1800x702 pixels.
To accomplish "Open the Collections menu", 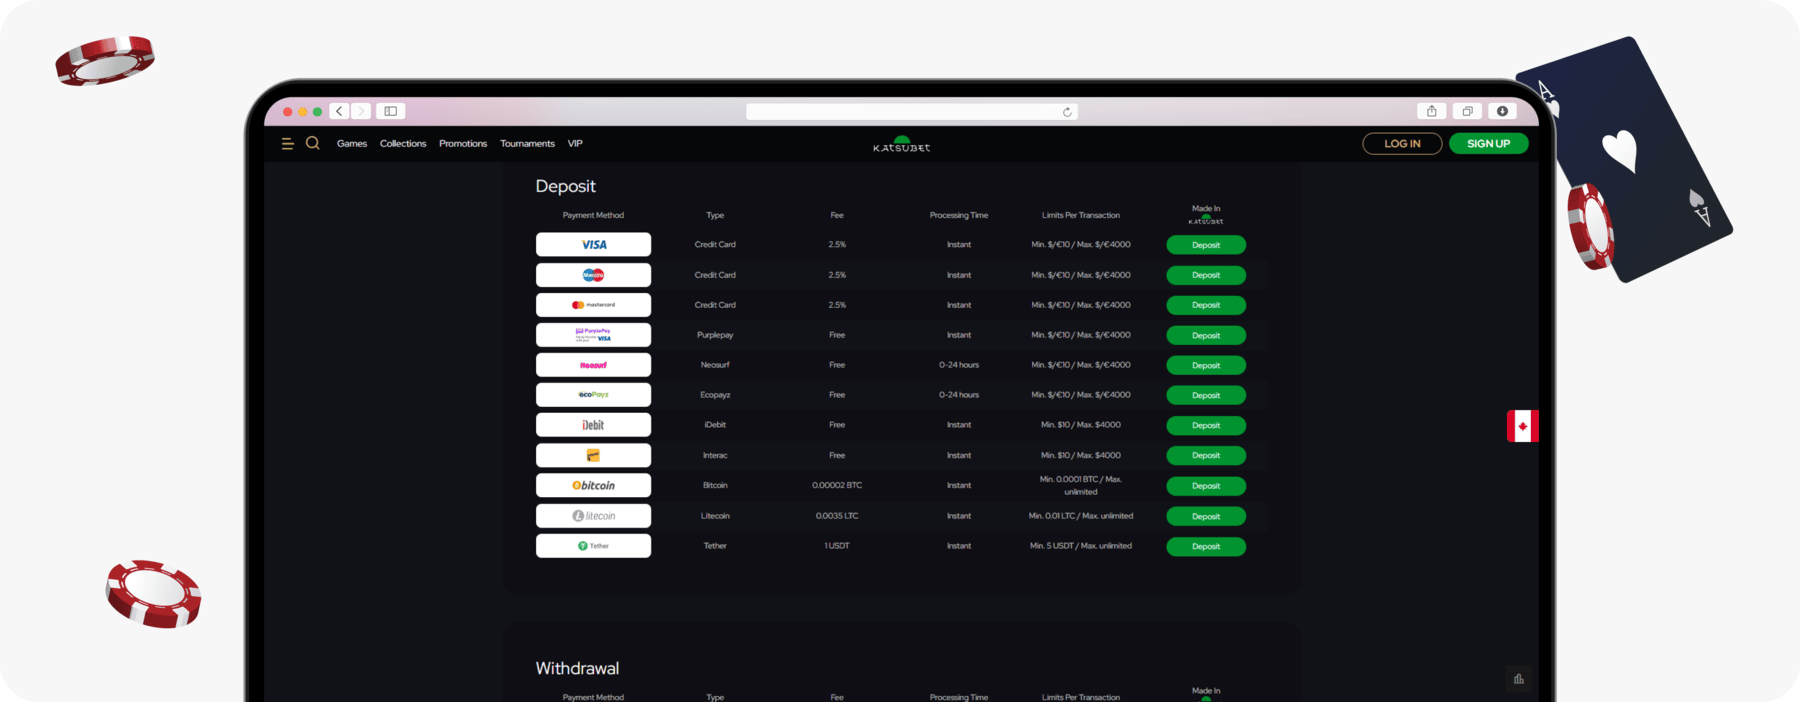I will click(x=403, y=144).
